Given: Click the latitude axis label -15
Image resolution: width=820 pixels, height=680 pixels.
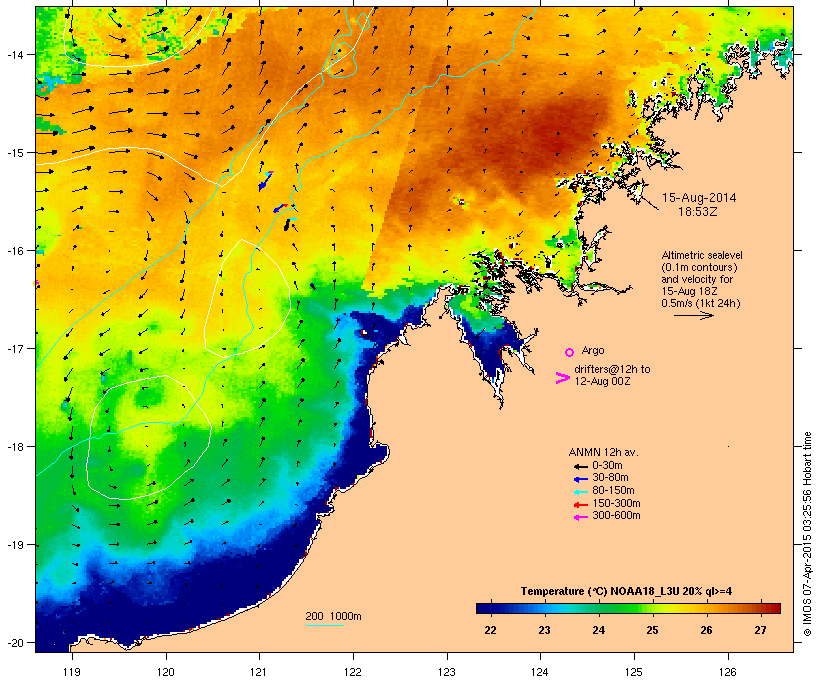Looking at the screenshot, I should click(x=14, y=153).
